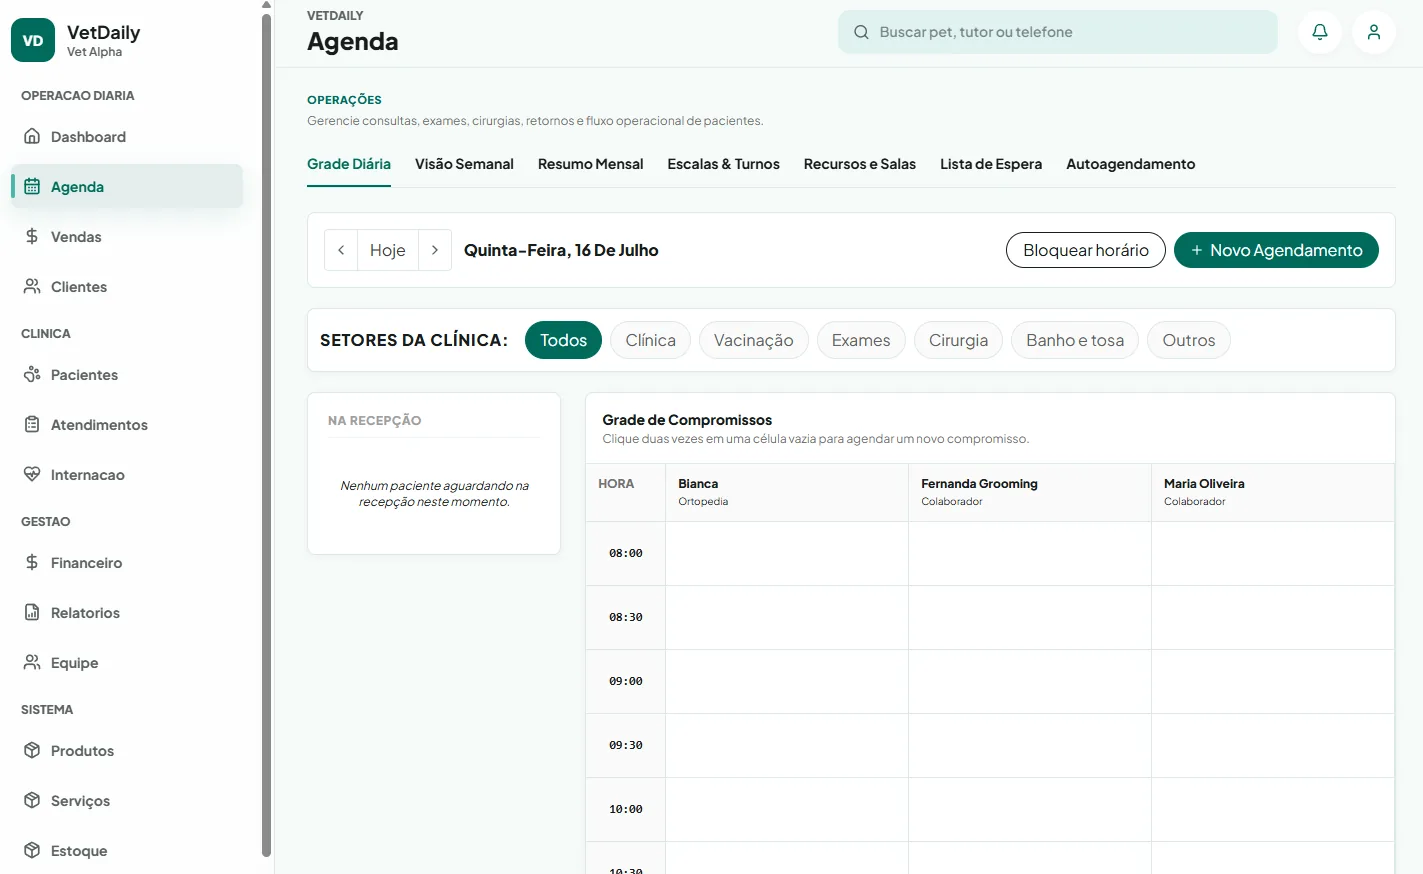Click the Vendas dollar icon
Viewport: 1423px width, 874px height.
coord(32,236)
